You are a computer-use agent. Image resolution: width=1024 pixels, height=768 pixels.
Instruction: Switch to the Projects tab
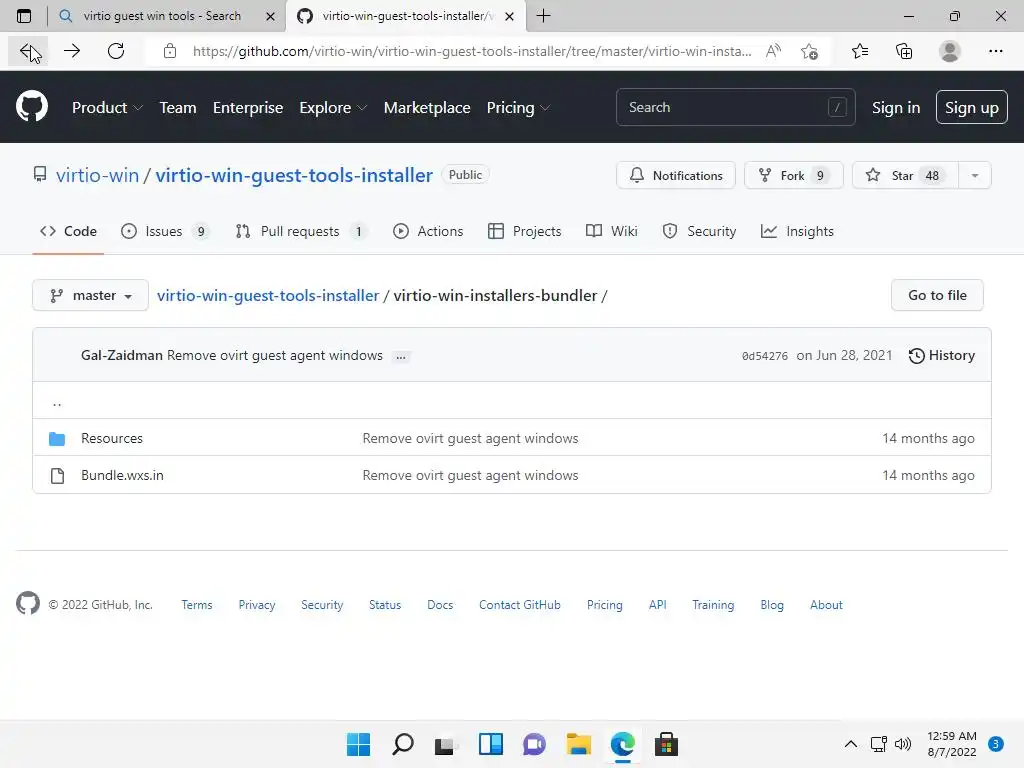click(524, 231)
